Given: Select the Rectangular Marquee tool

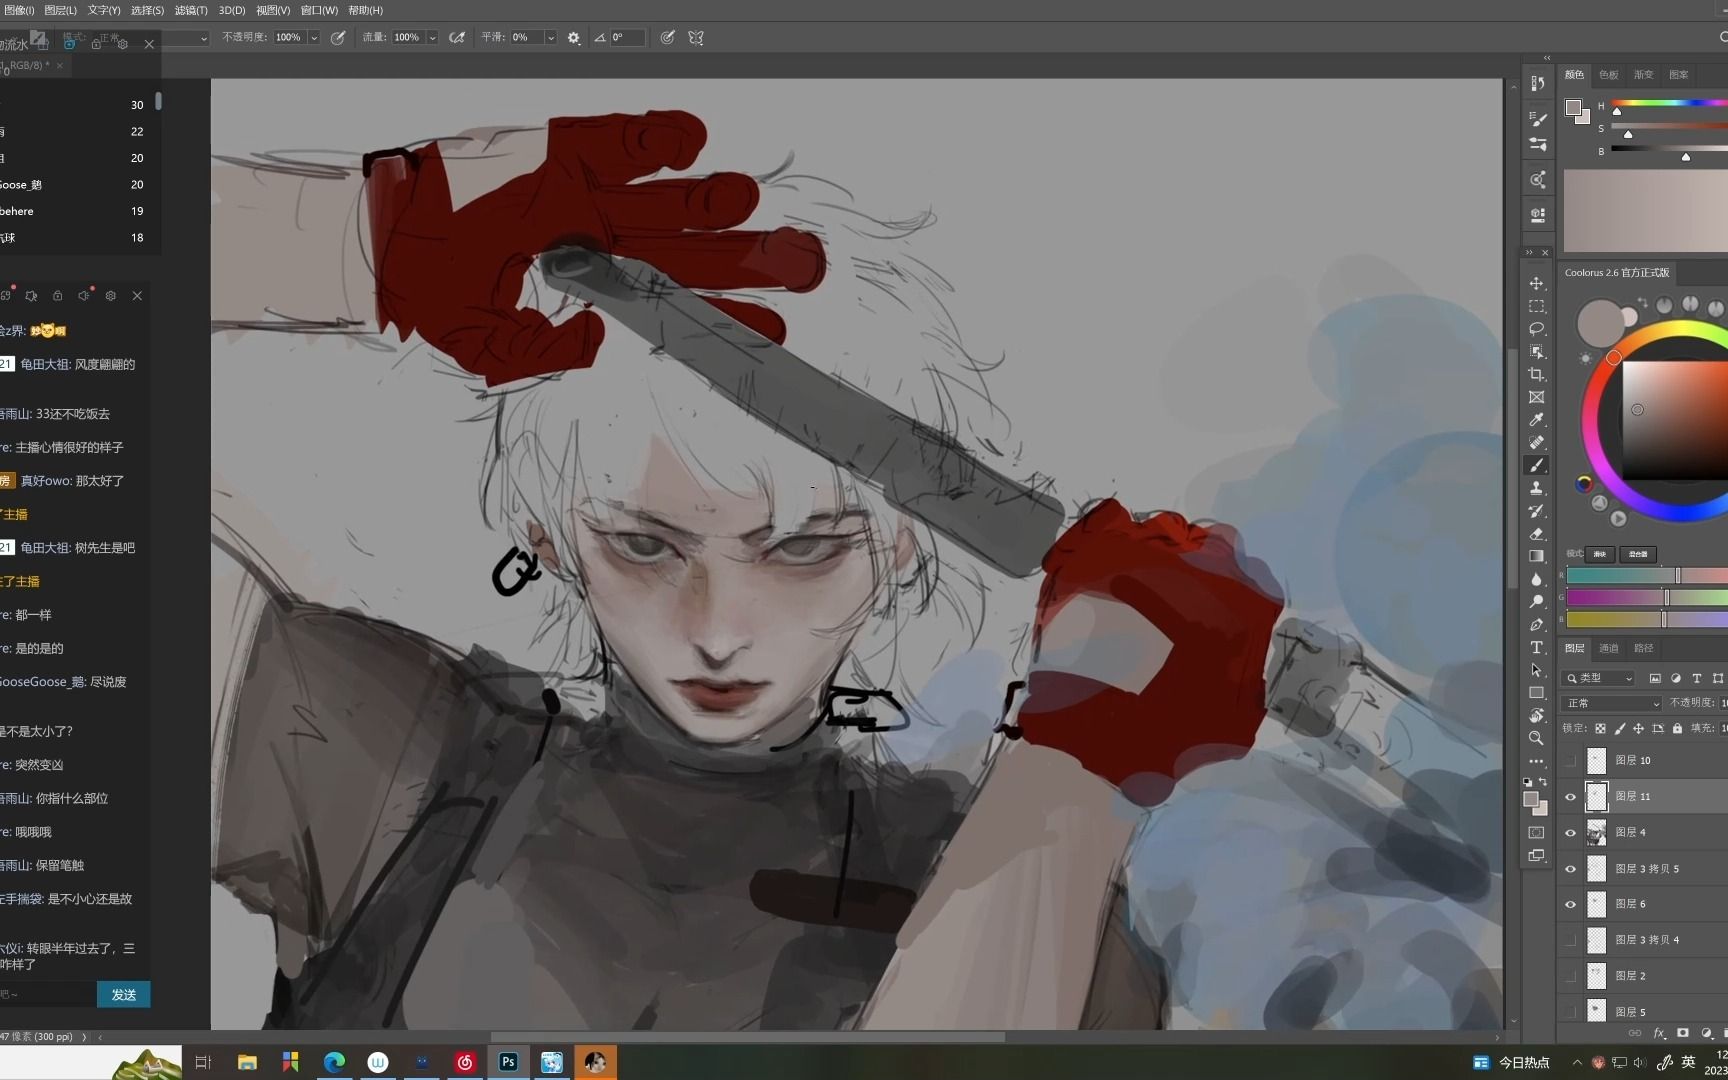Looking at the screenshot, I should (1537, 307).
